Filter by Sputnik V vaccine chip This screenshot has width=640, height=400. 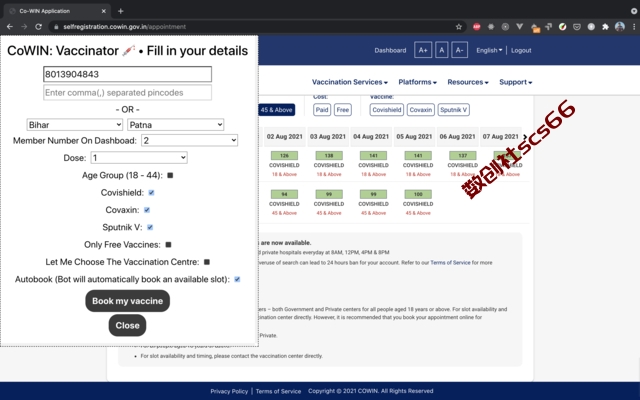[x=453, y=110]
